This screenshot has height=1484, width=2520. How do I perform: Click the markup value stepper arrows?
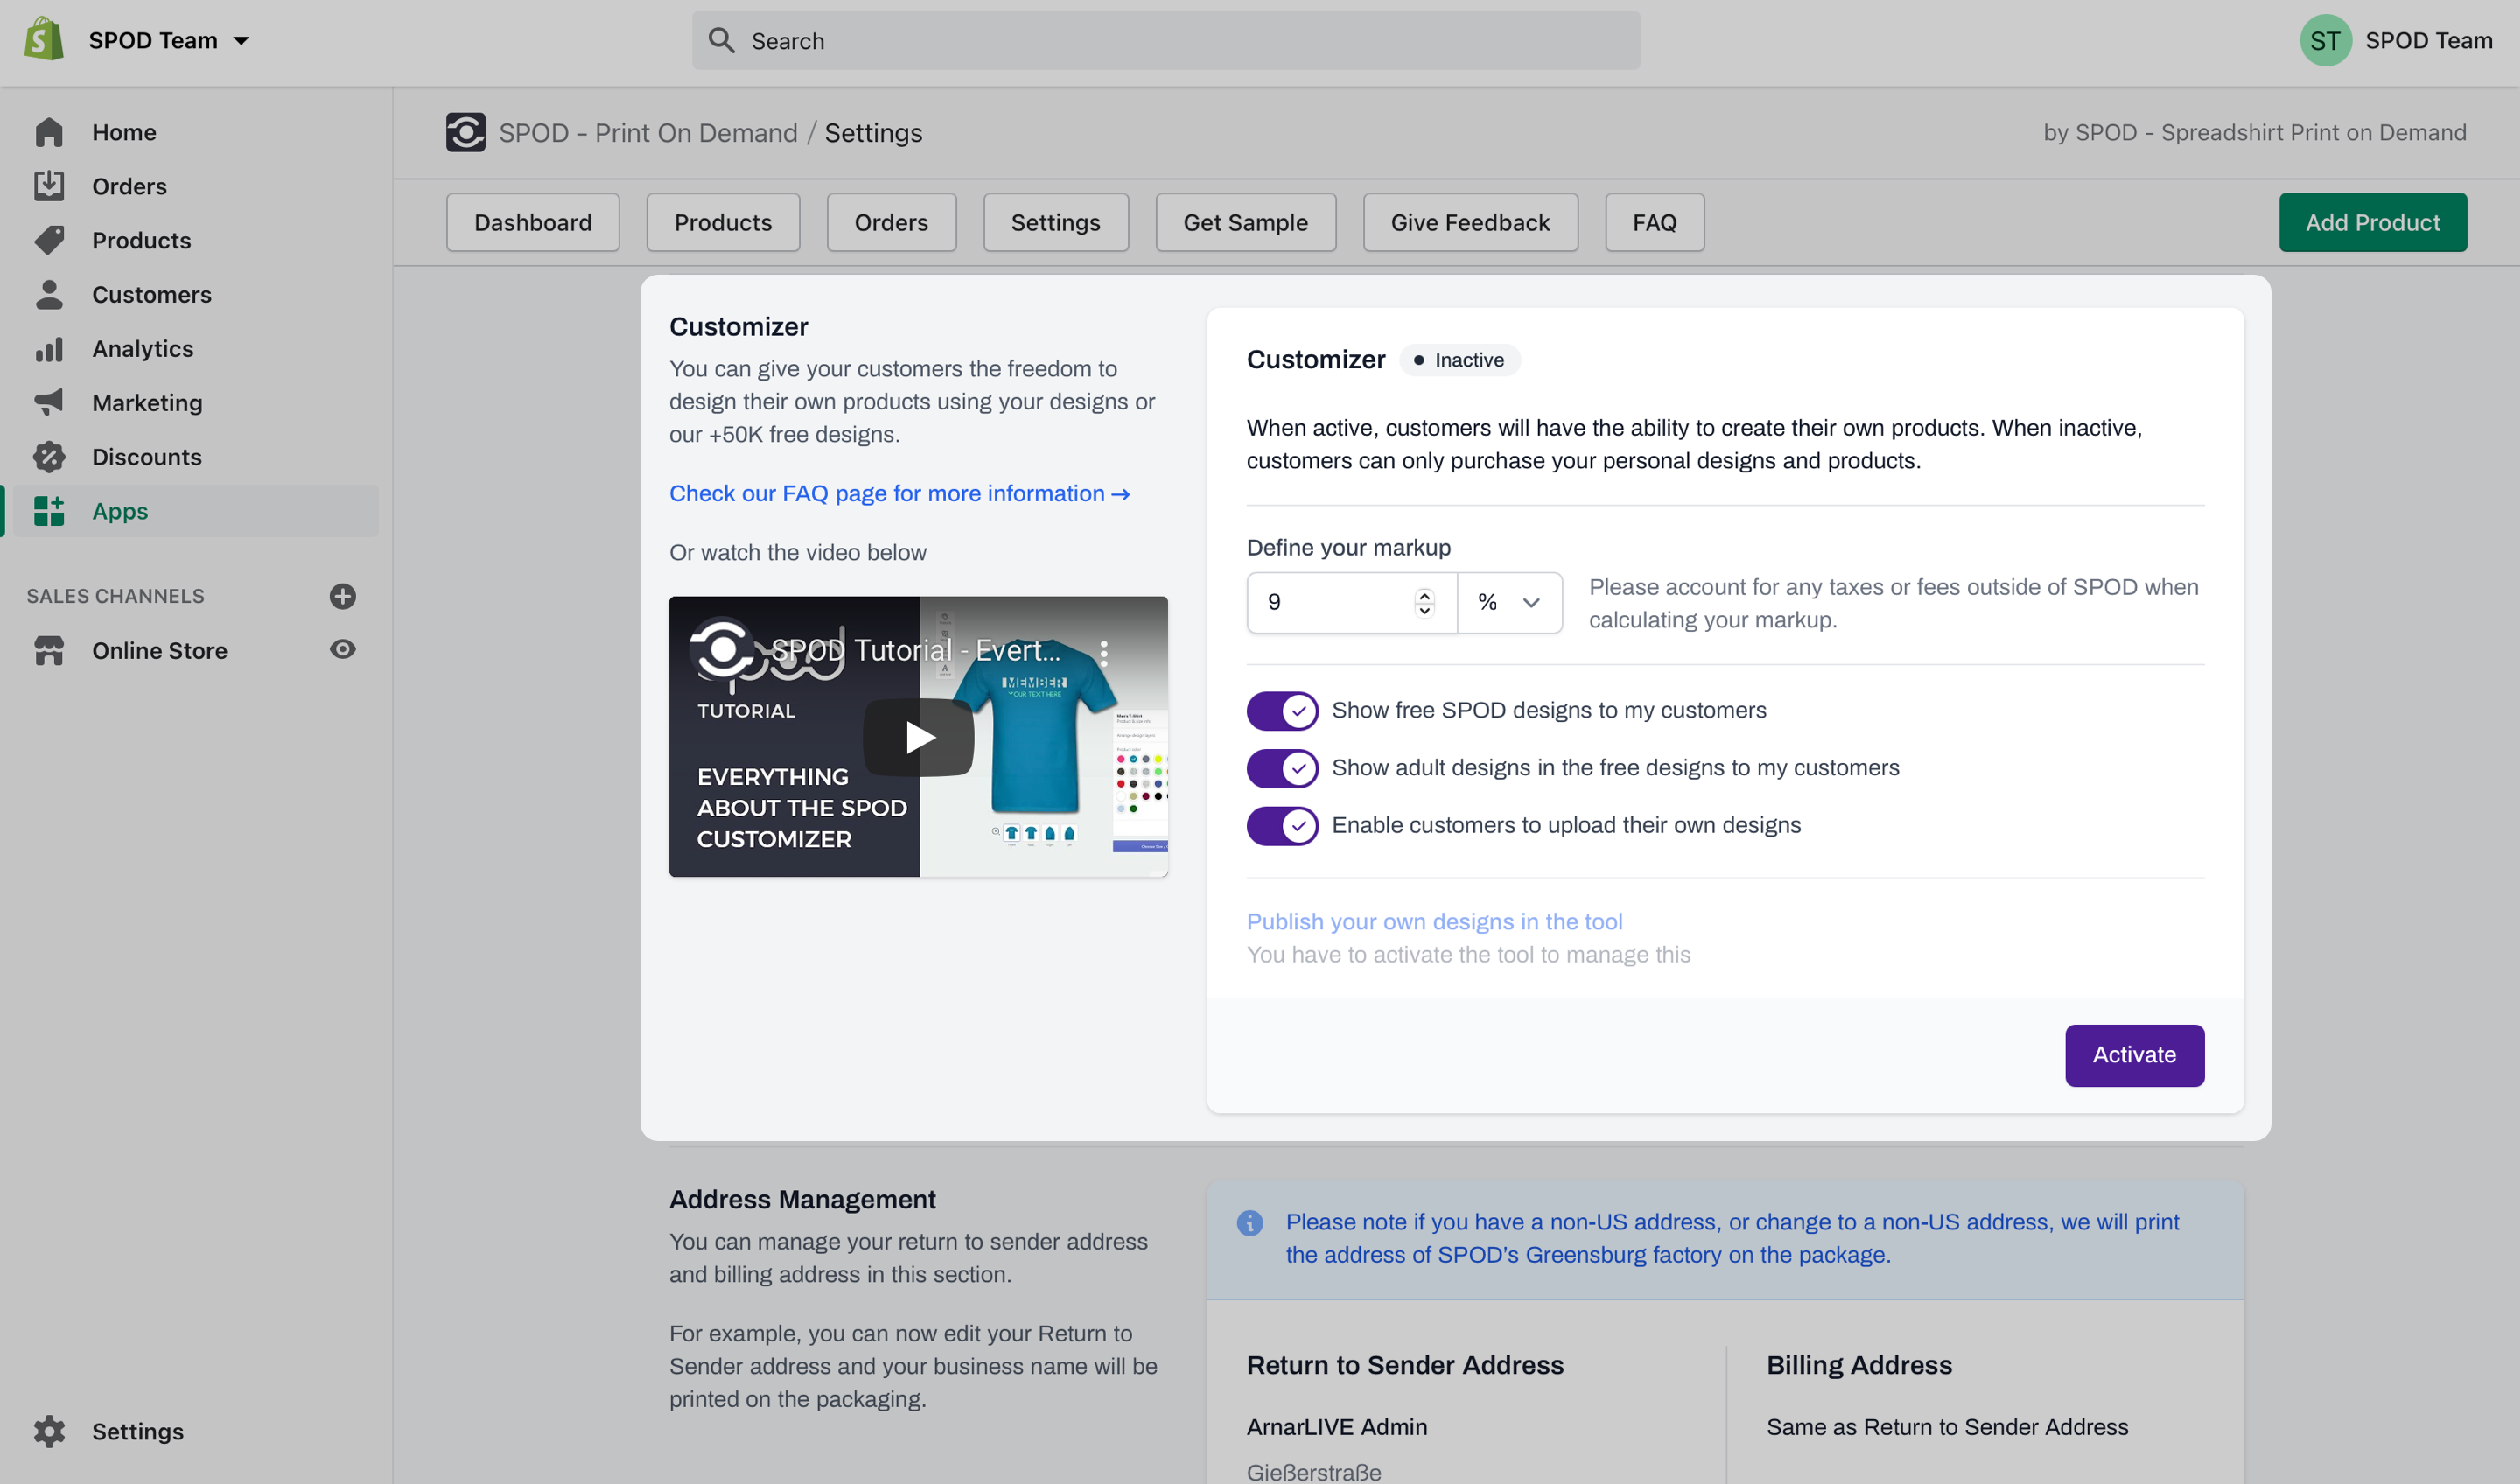pyautogui.click(x=1424, y=602)
